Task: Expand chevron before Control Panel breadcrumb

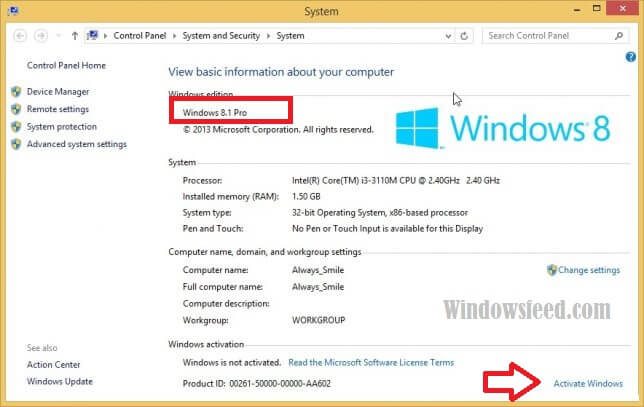Action: point(105,36)
